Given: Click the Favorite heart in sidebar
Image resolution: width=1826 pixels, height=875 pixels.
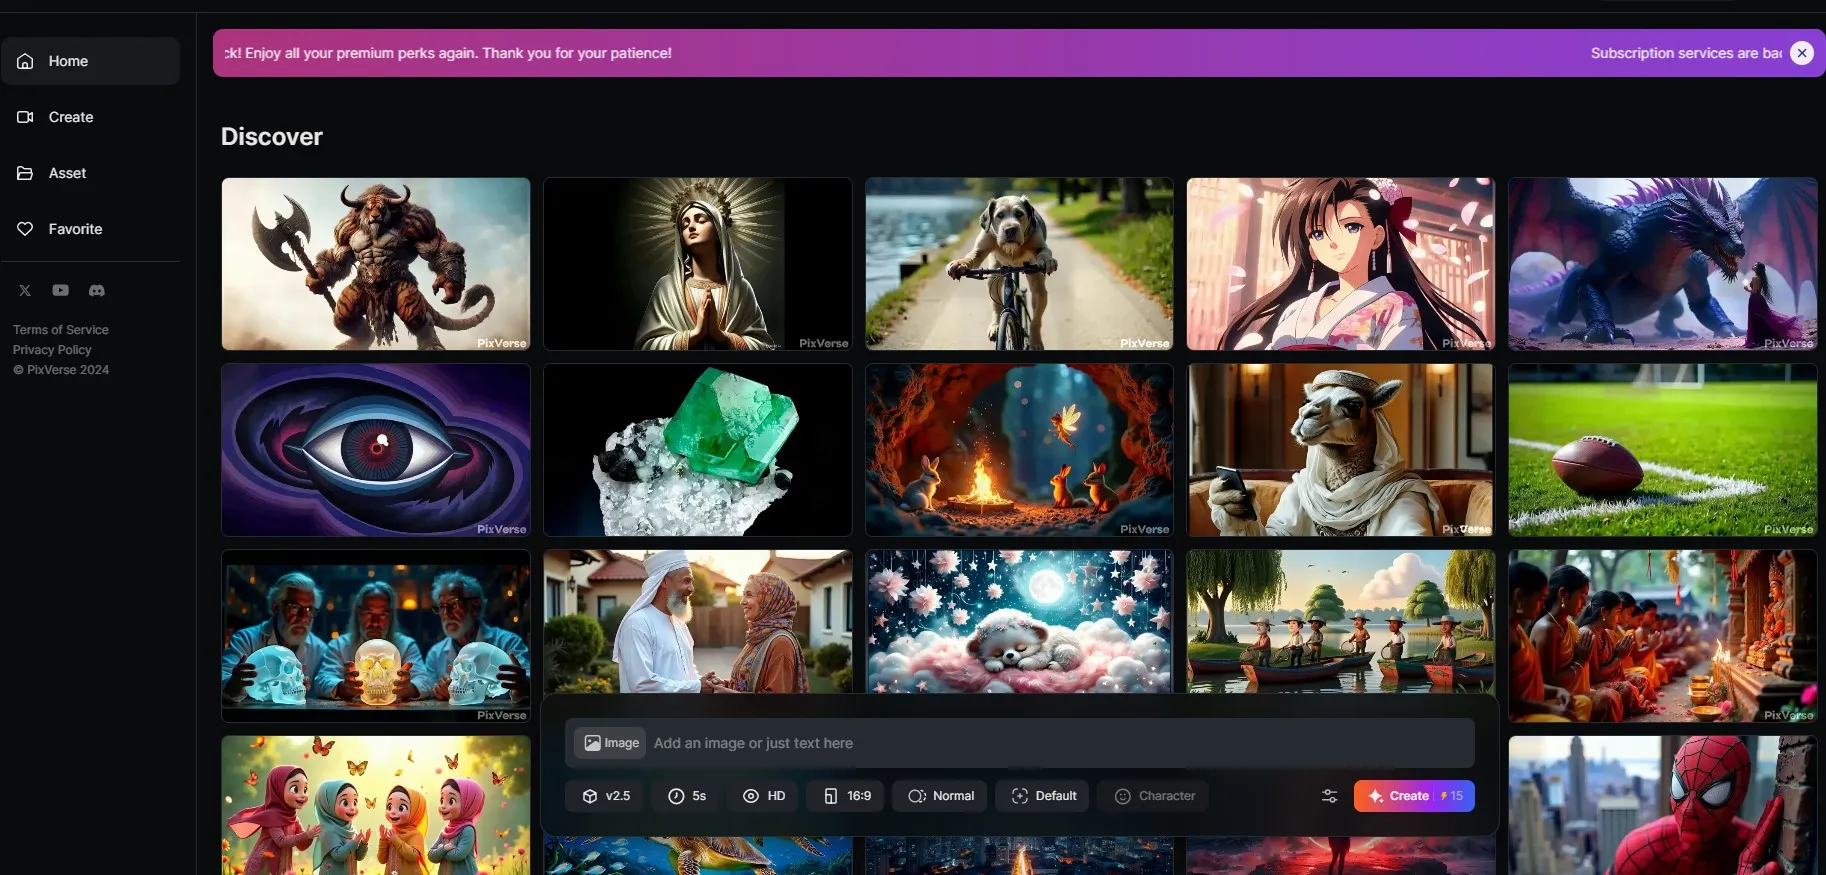Looking at the screenshot, I should coord(75,229).
